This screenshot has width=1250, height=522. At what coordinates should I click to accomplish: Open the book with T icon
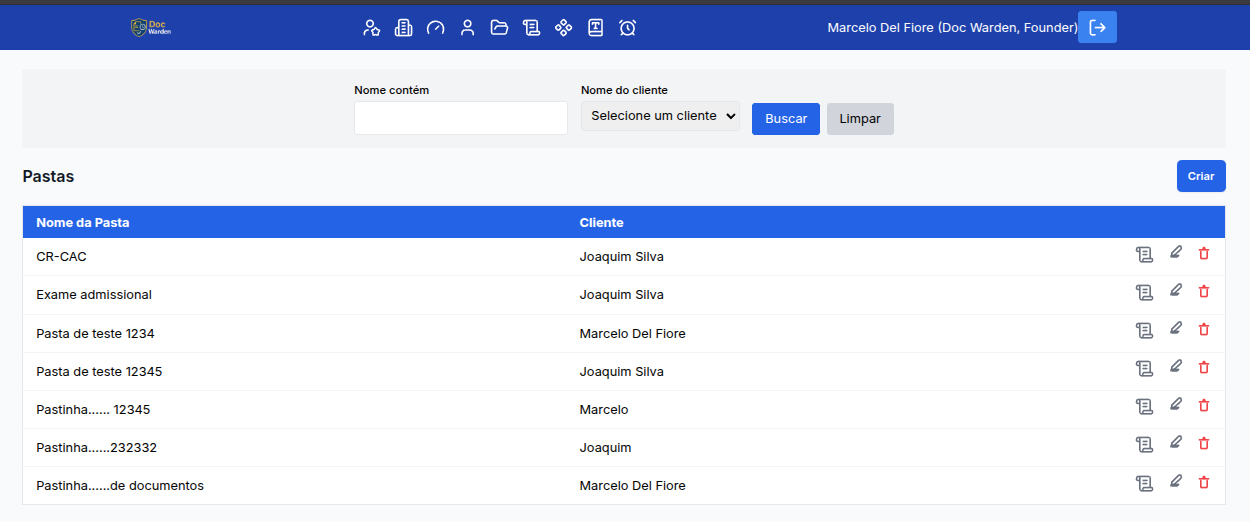click(x=595, y=28)
